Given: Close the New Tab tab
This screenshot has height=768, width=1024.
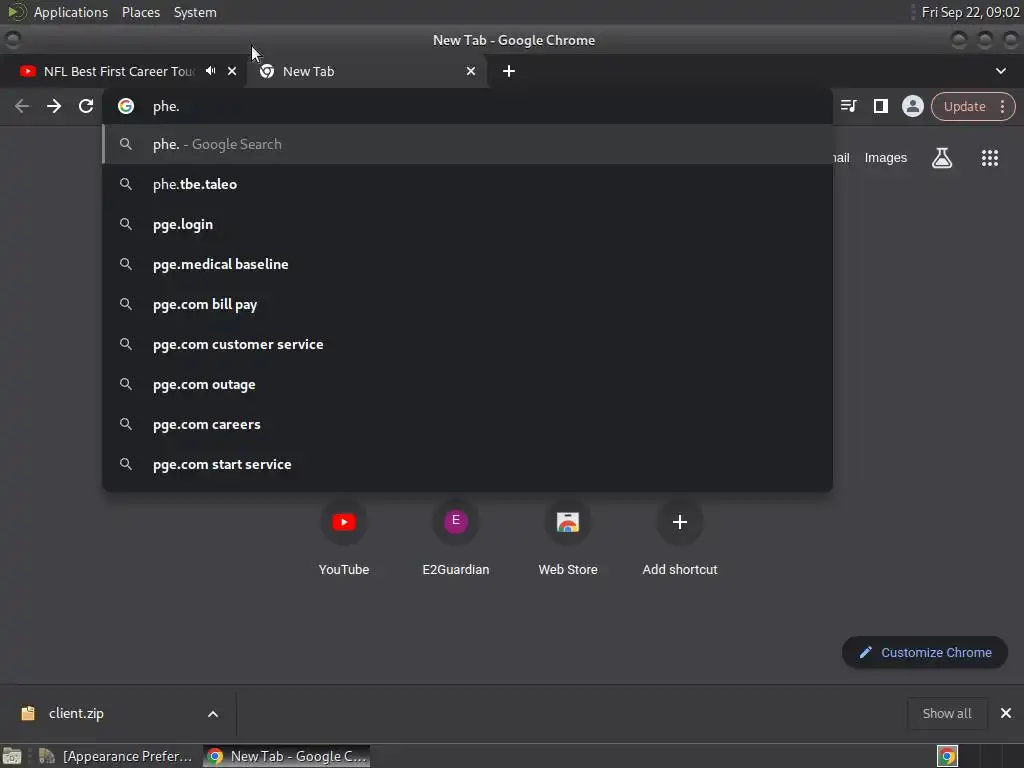Looking at the screenshot, I should pyautogui.click(x=471, y=71).
